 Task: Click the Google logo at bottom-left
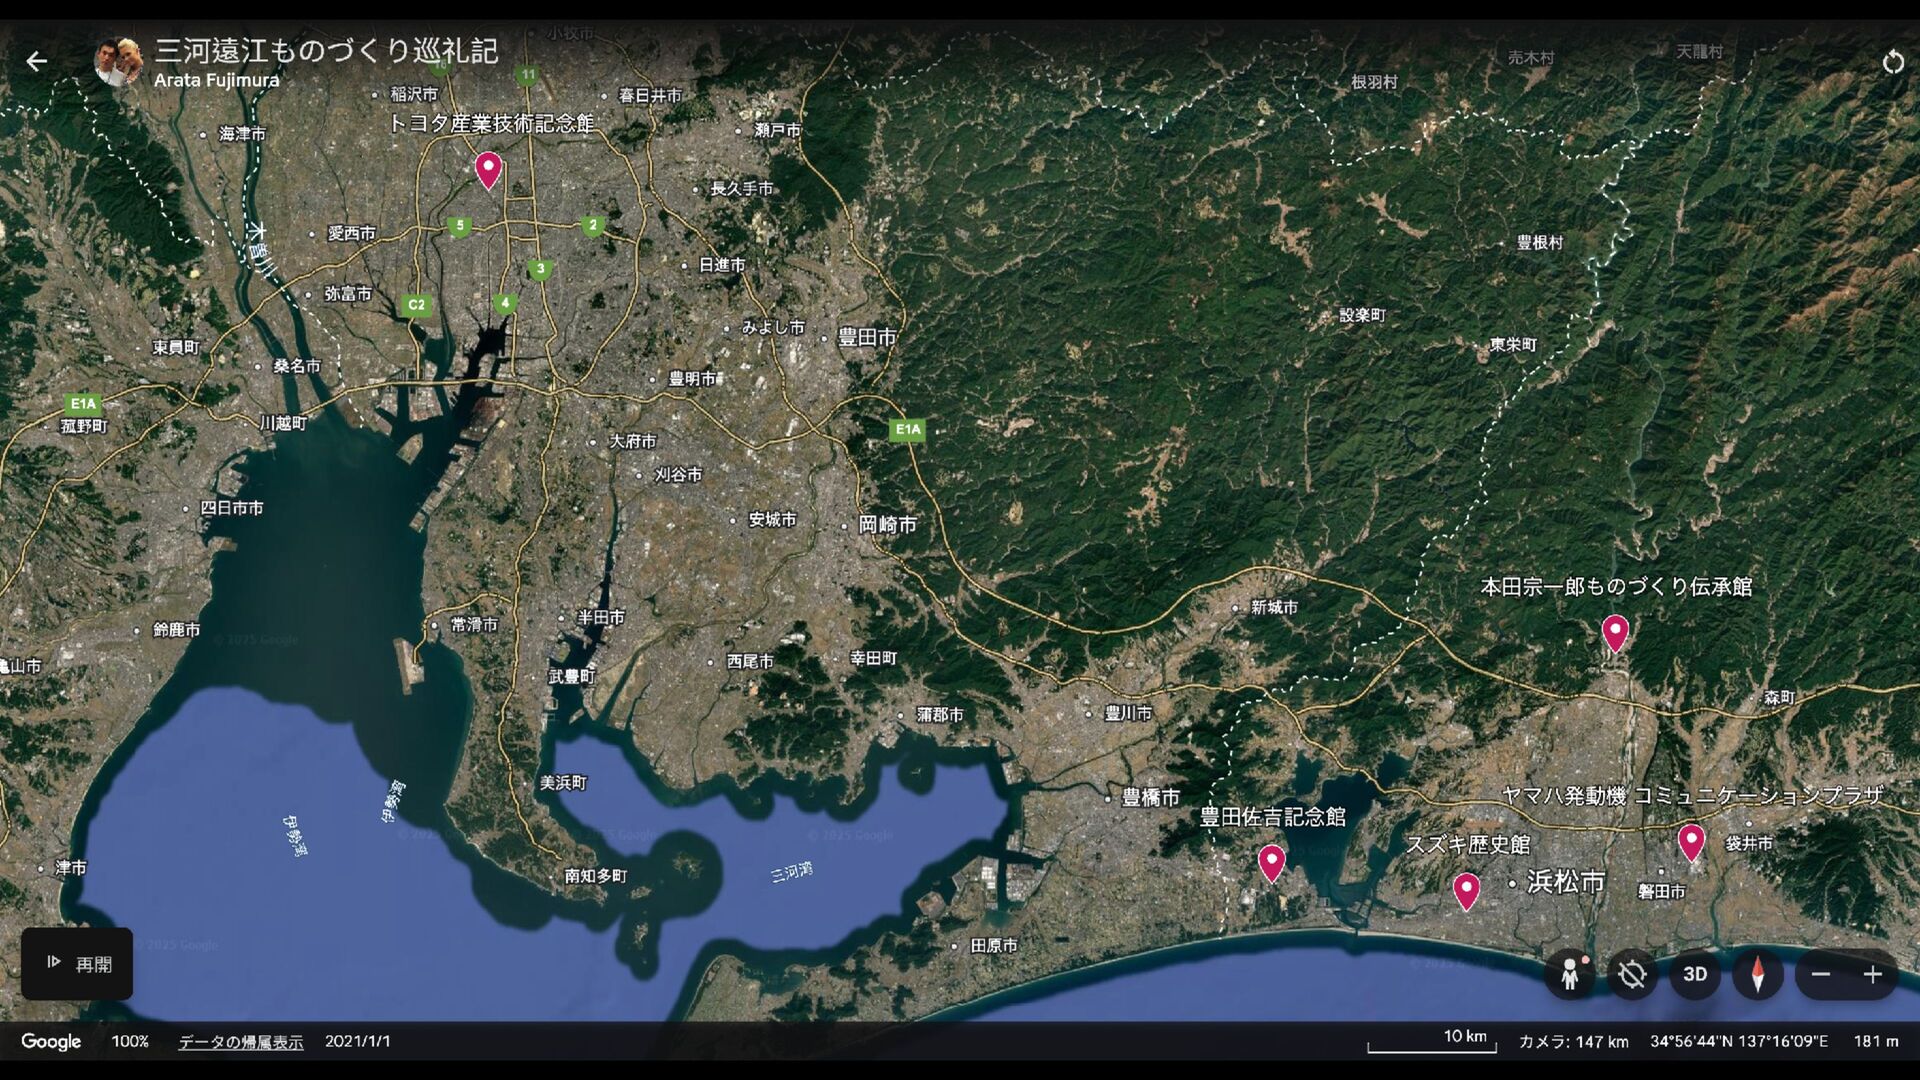click(51, 1042)
